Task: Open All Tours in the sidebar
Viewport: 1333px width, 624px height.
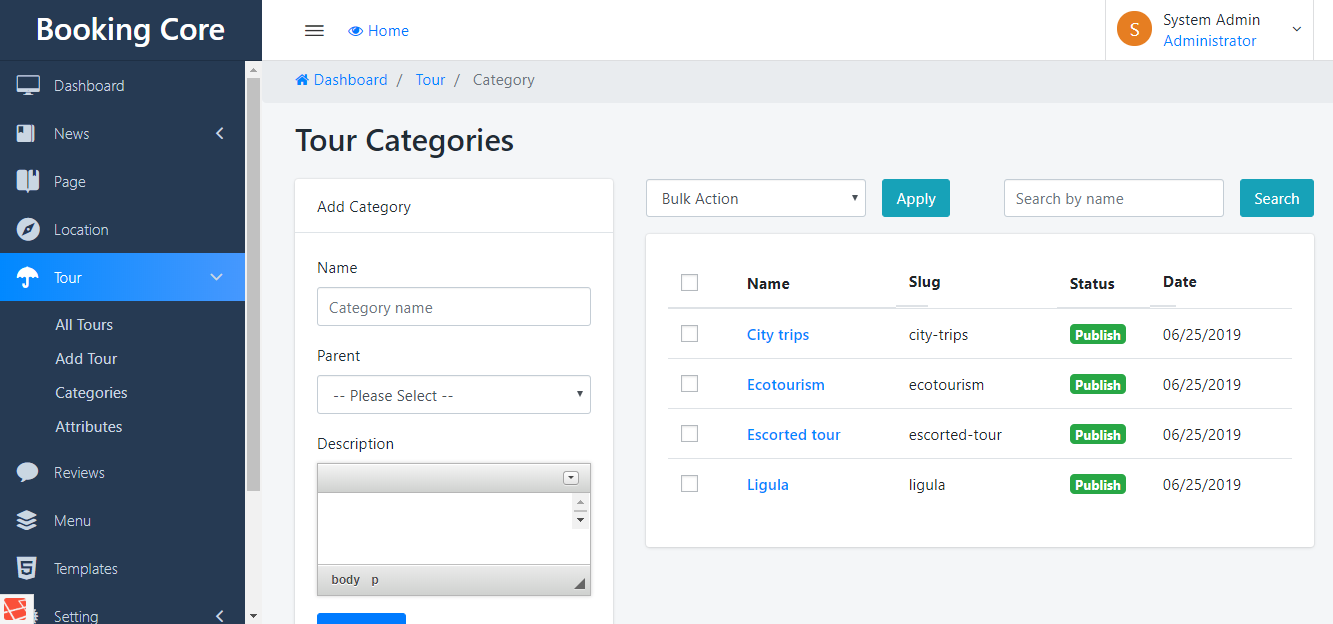Action: point(84,325)
